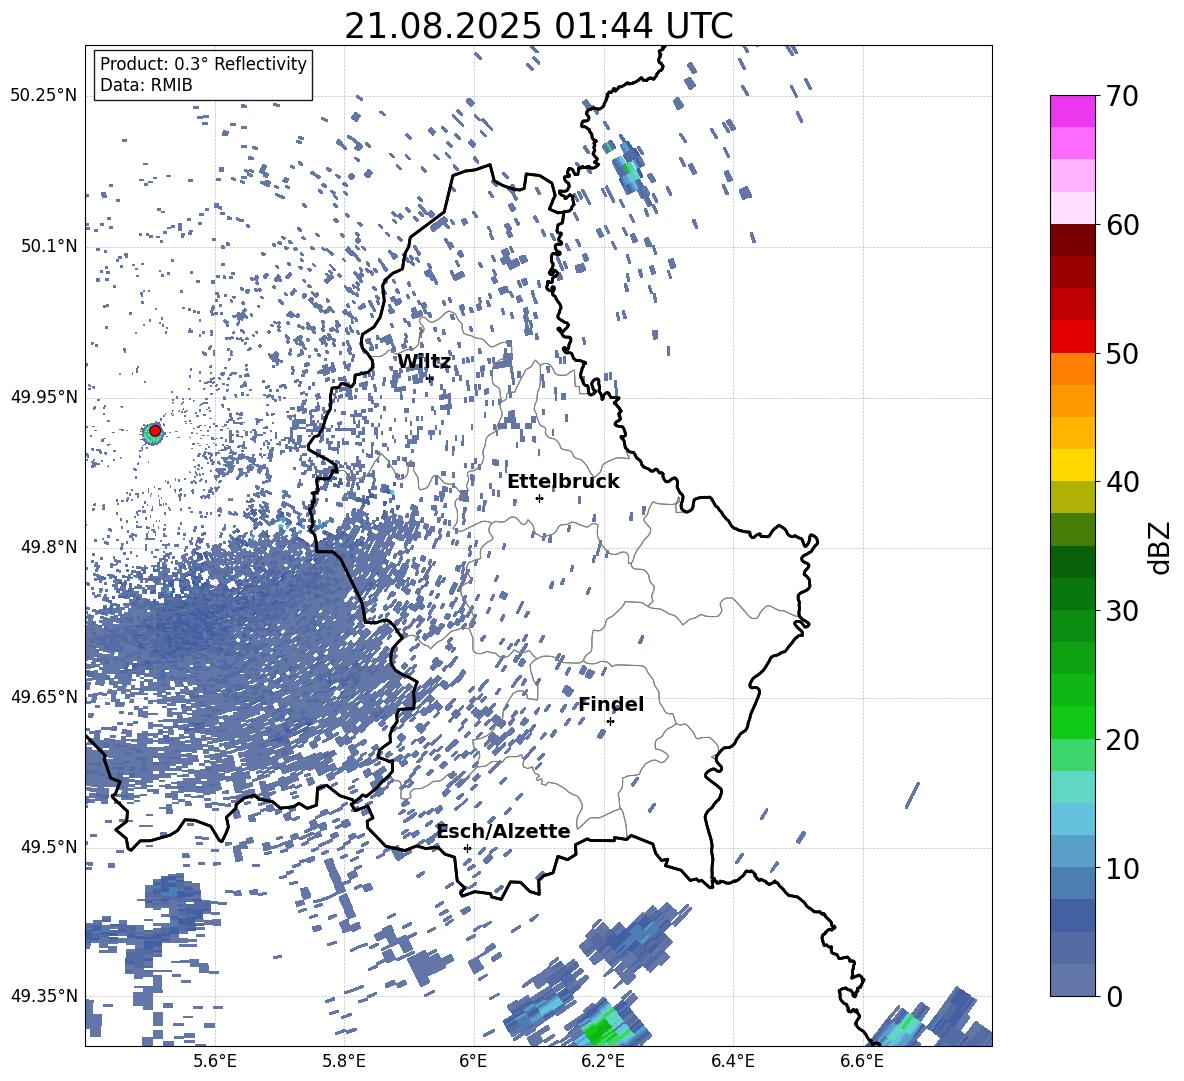Click the 49.5°N latitude tick label
This screenshot has width=1184, height=1081.
(49, 847)
